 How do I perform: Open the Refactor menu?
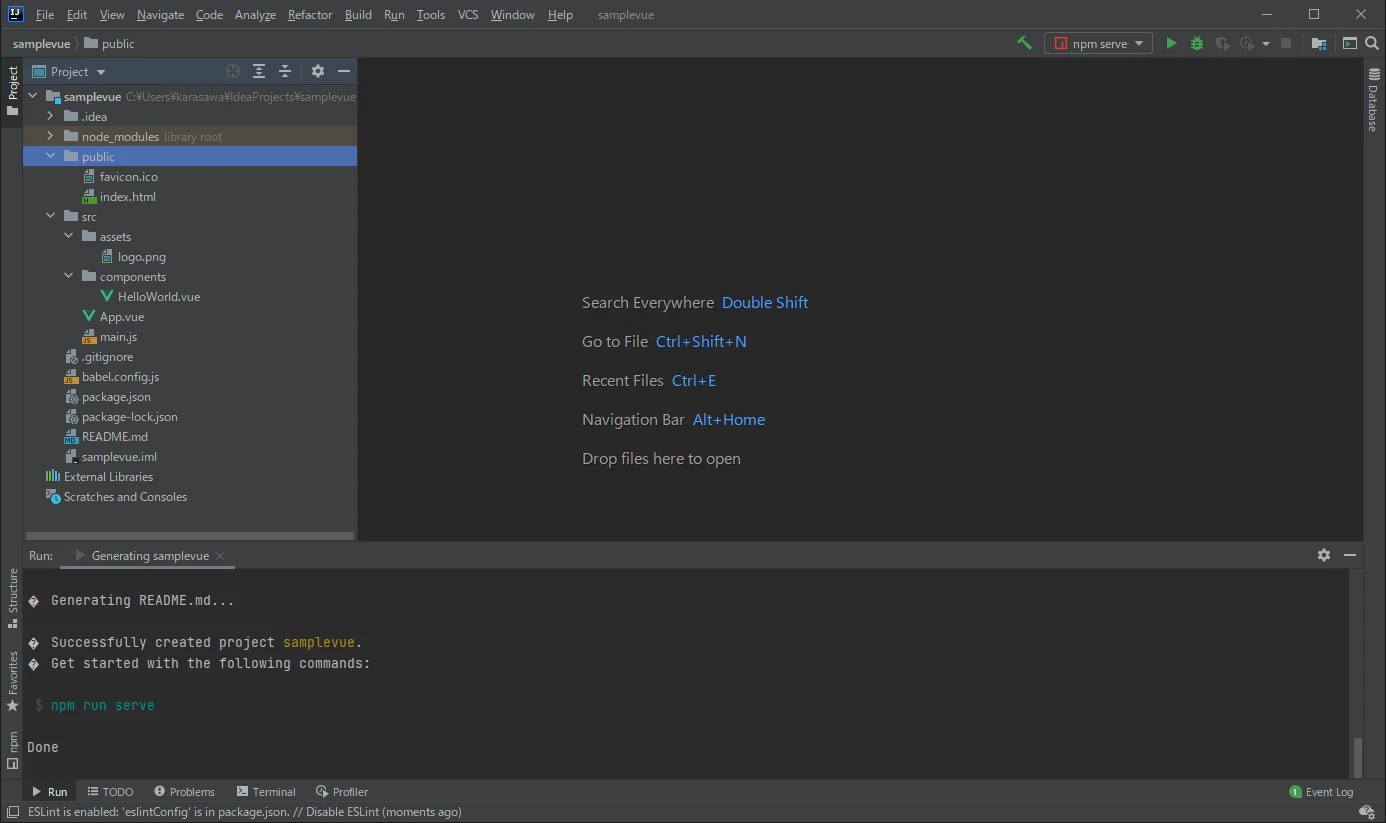310,15
